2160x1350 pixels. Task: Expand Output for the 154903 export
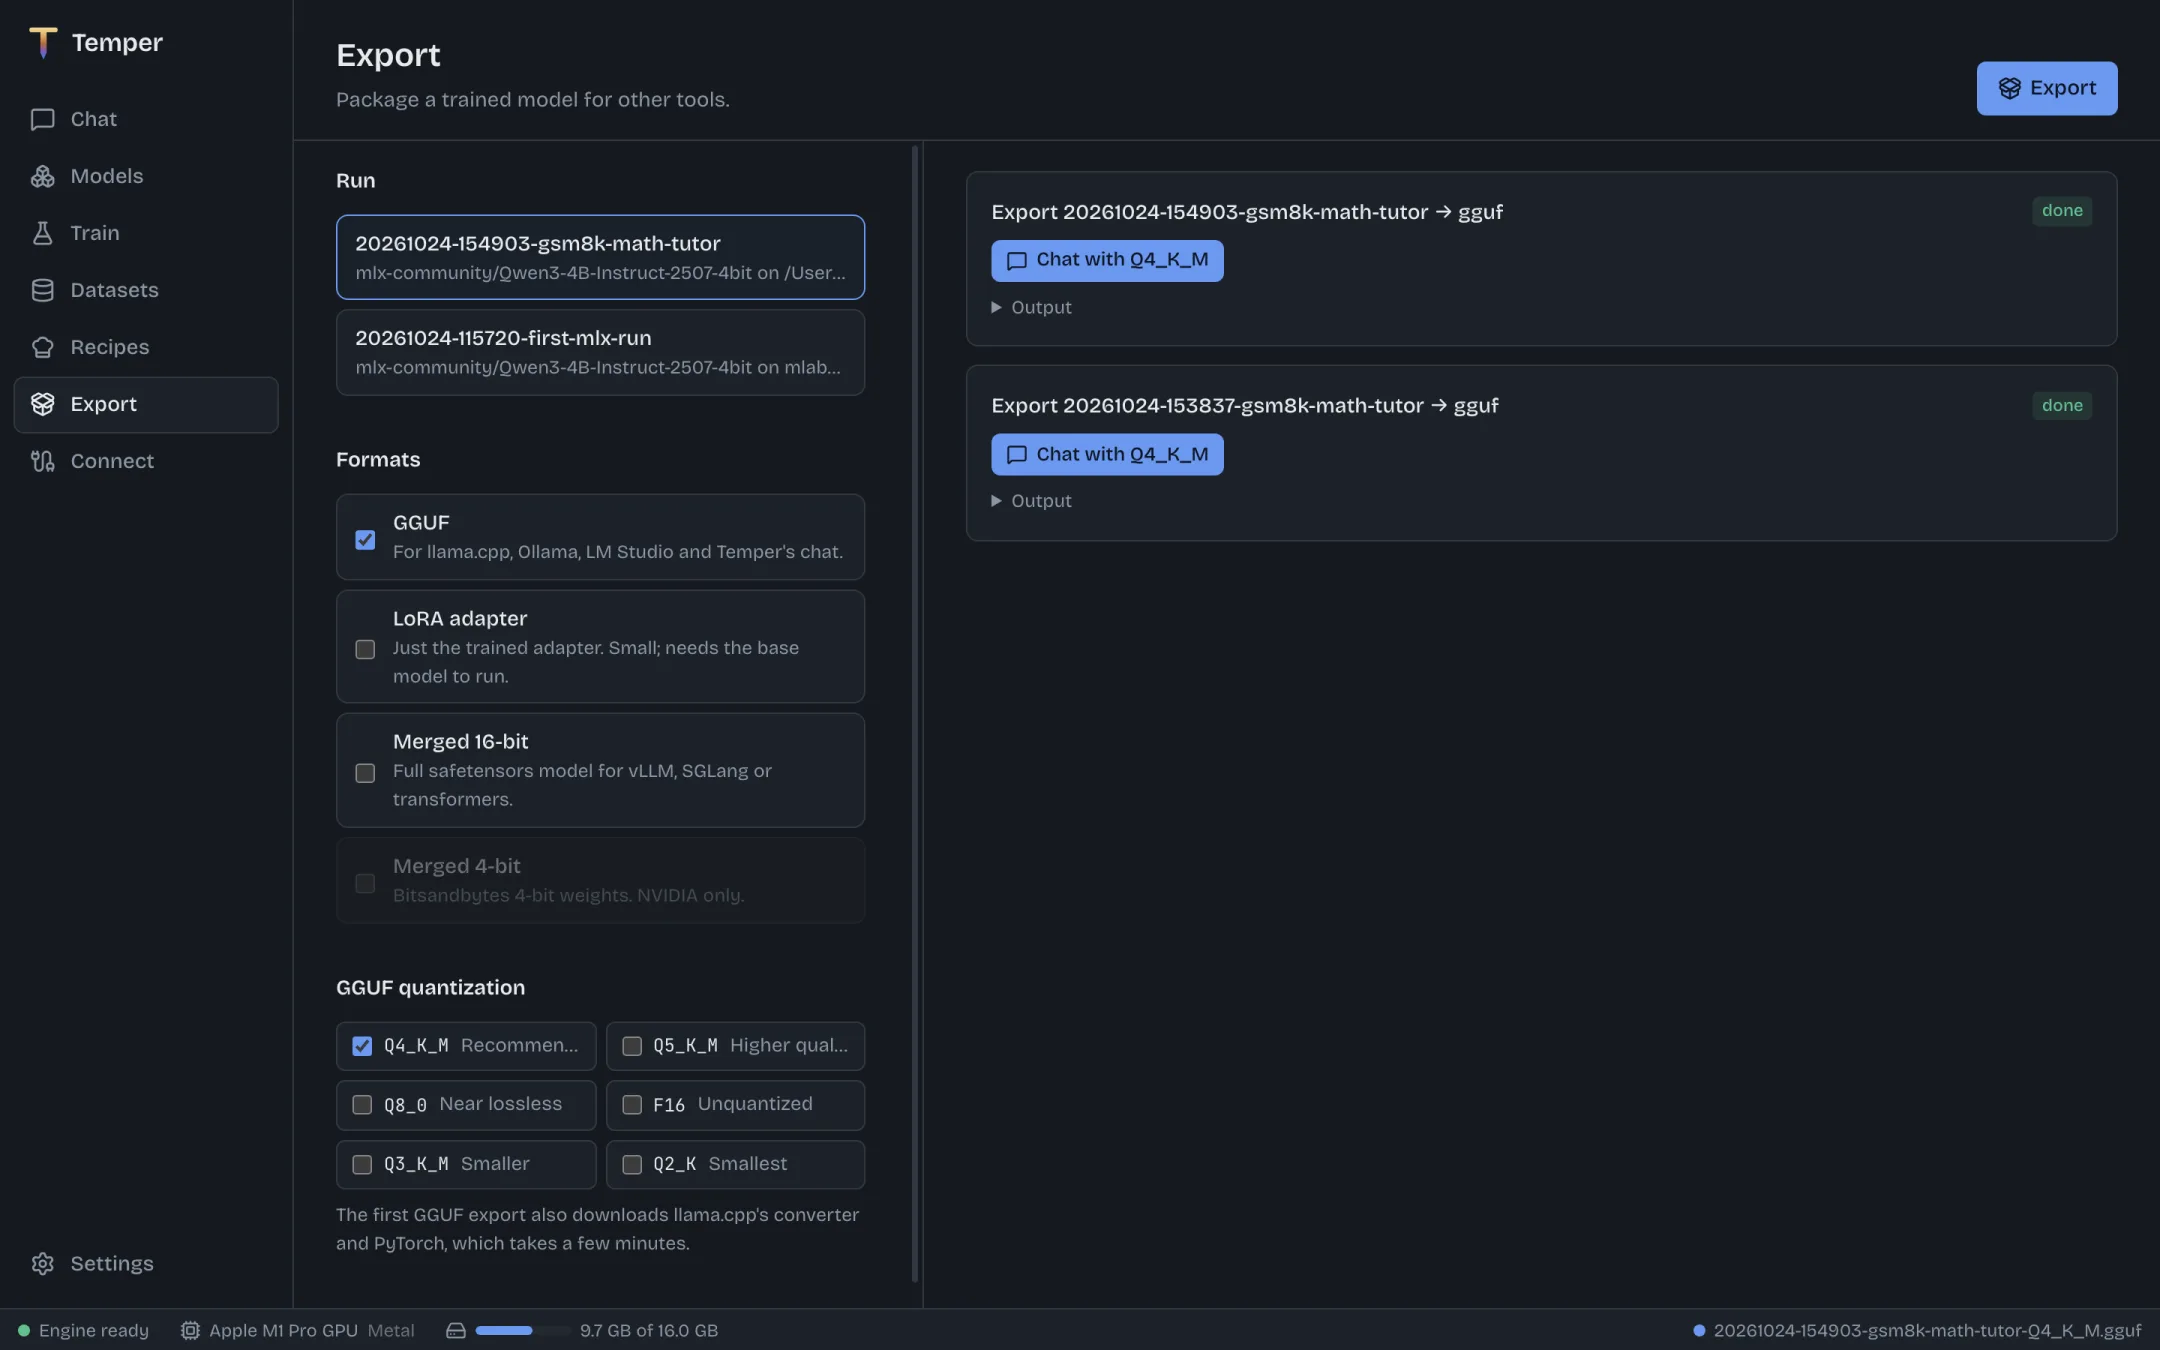[x=1031, y=308]
